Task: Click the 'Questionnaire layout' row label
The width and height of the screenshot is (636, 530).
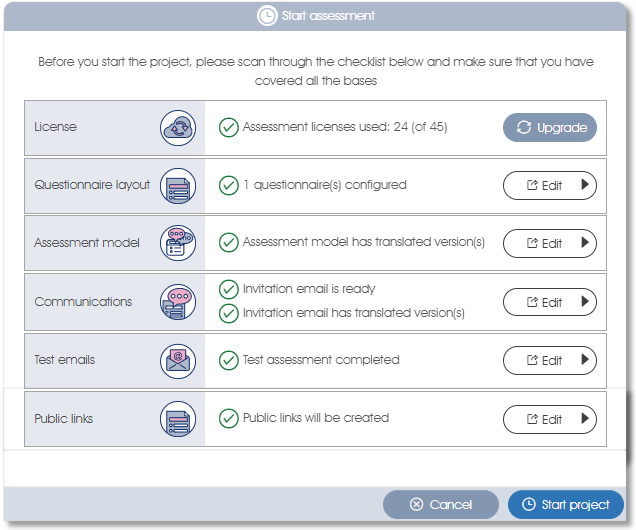Action: tap(92, 185)
